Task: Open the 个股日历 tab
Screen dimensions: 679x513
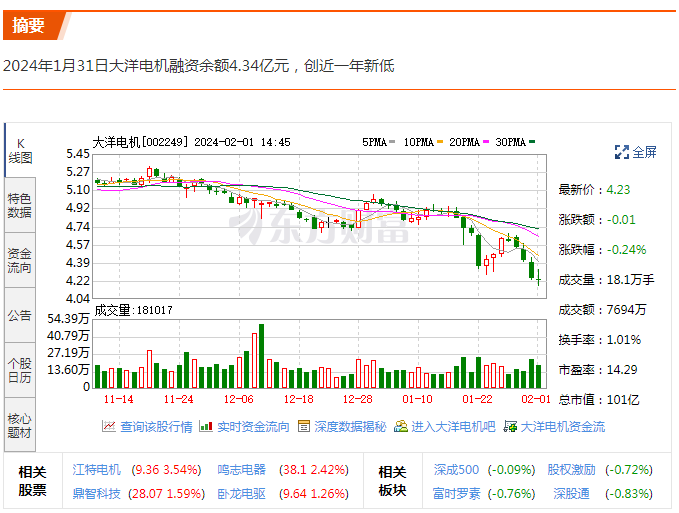Action: click(x=20, y=370)
